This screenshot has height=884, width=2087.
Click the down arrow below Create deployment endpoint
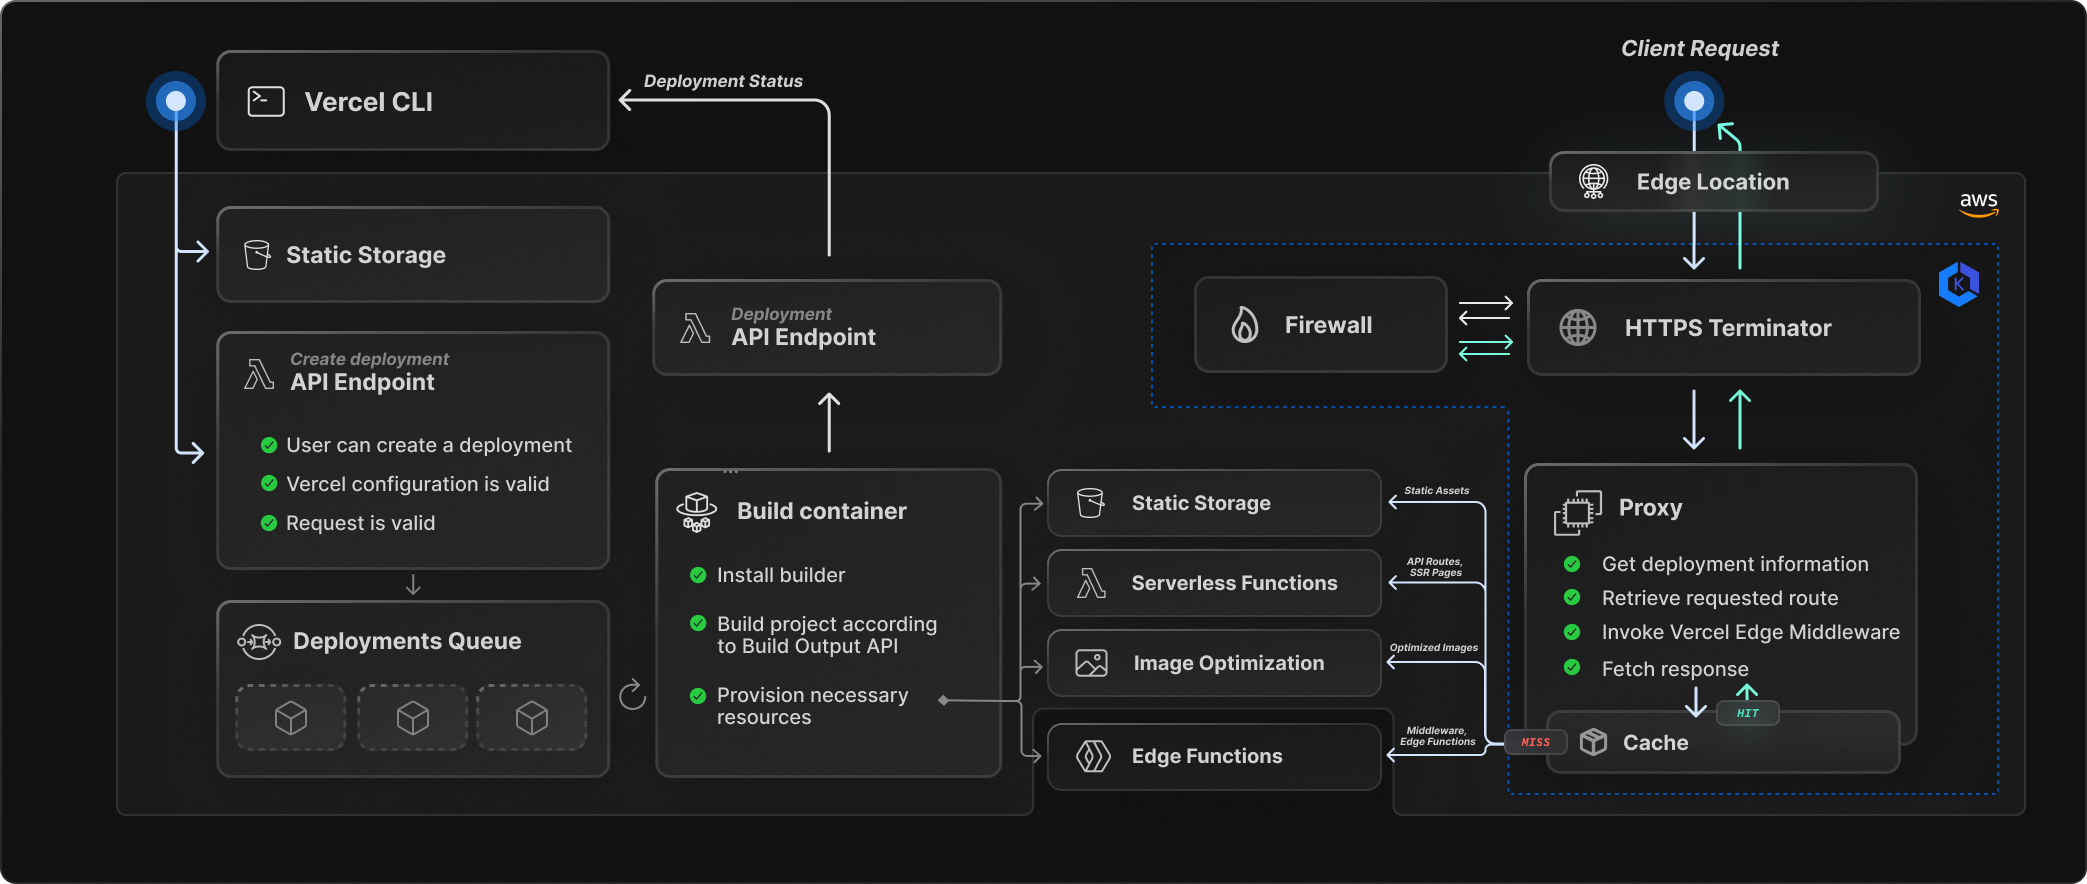413,585
